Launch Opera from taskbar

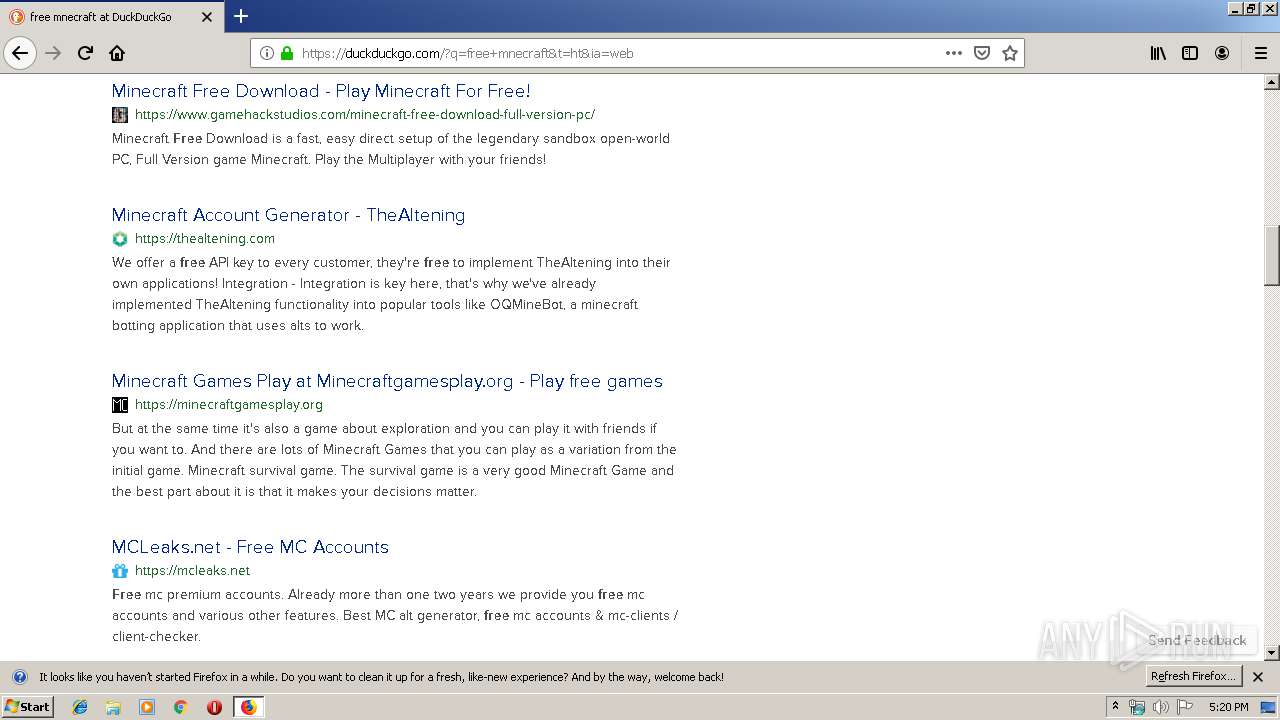coord(214,707)
